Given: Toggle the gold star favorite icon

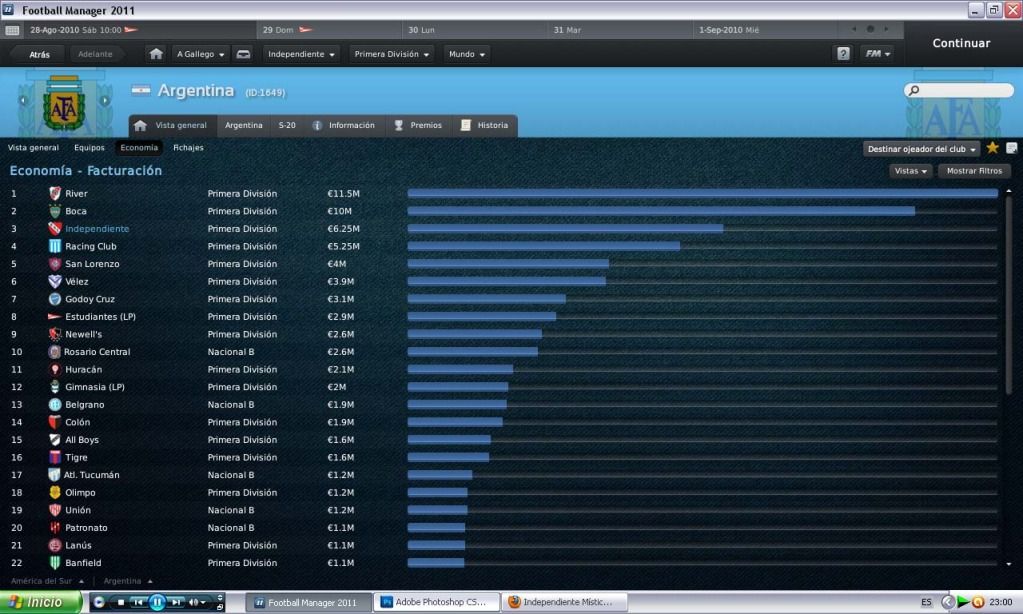Looking at the screenshot, I should 992,148.
